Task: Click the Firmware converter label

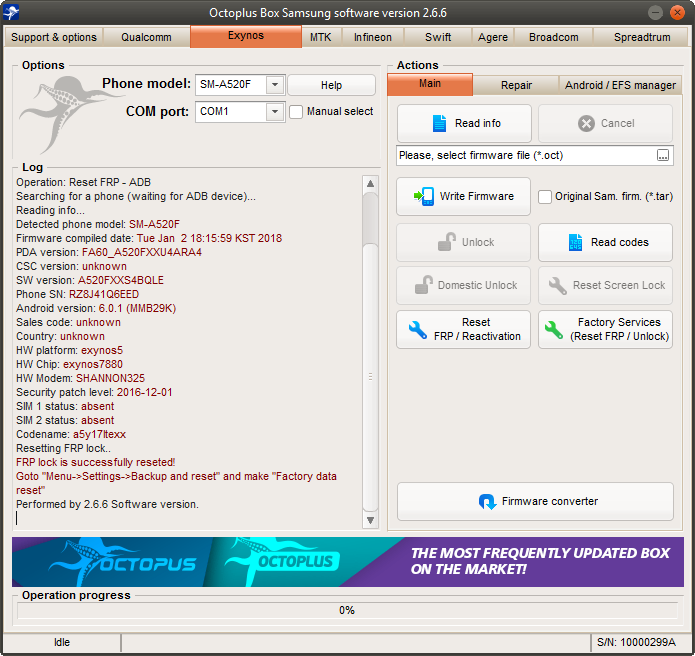Action: pyautogui.click(x=550, y=501)
